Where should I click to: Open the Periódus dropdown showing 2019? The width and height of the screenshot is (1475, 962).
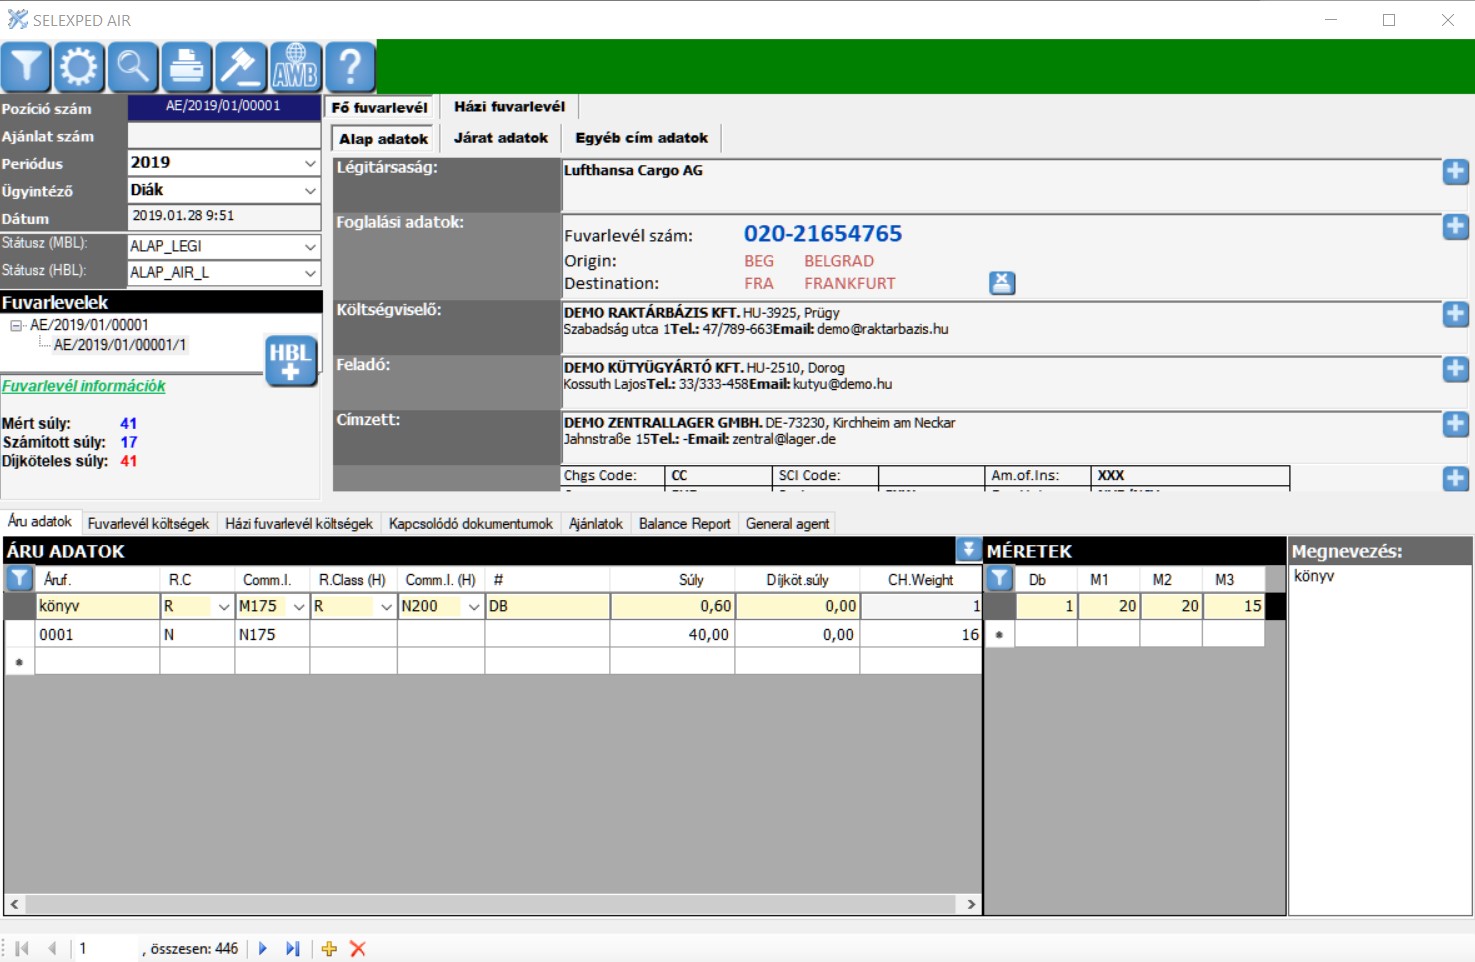point(310,163)
